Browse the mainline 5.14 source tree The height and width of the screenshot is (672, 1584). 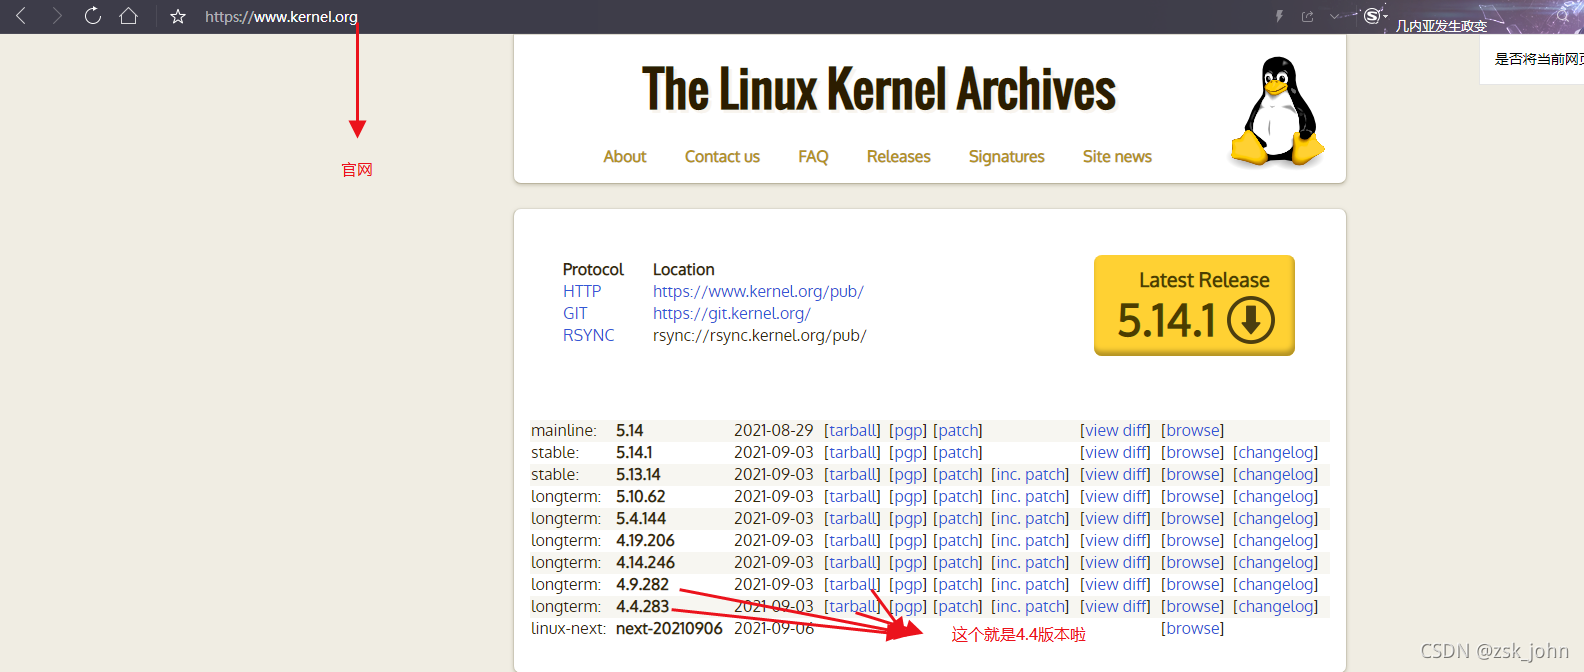pyautogui.click(x=1192, y=431)
